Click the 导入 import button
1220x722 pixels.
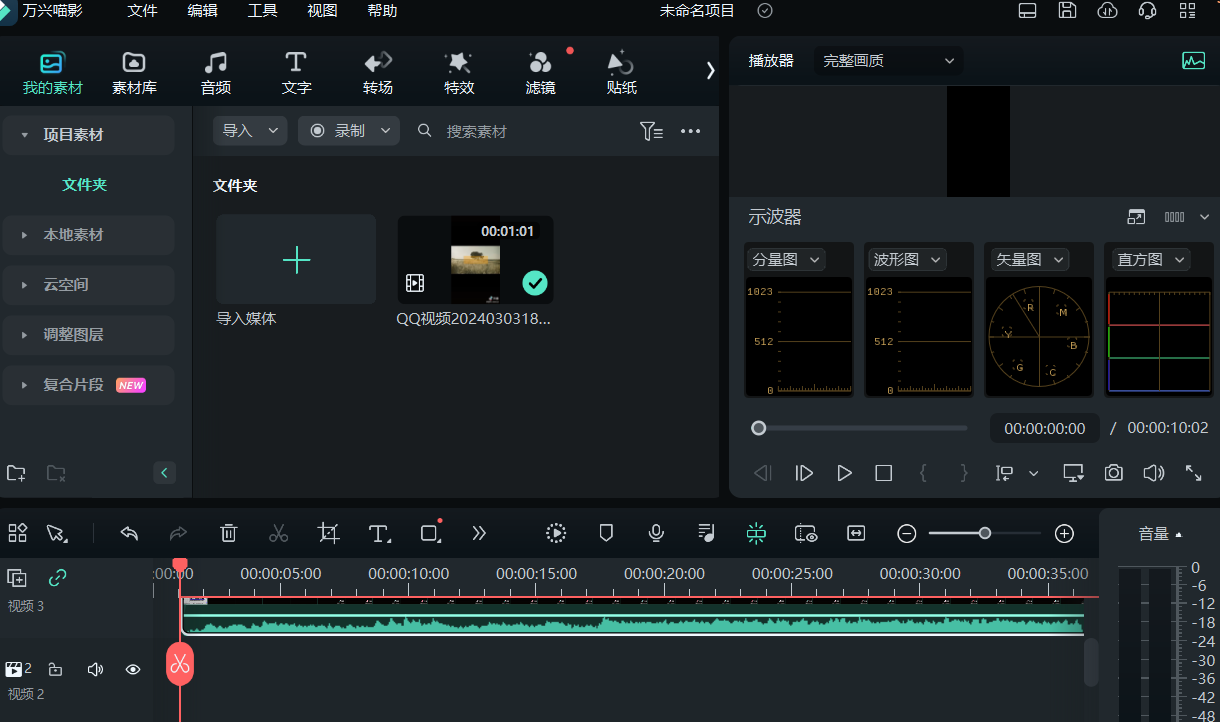(239, 131)
